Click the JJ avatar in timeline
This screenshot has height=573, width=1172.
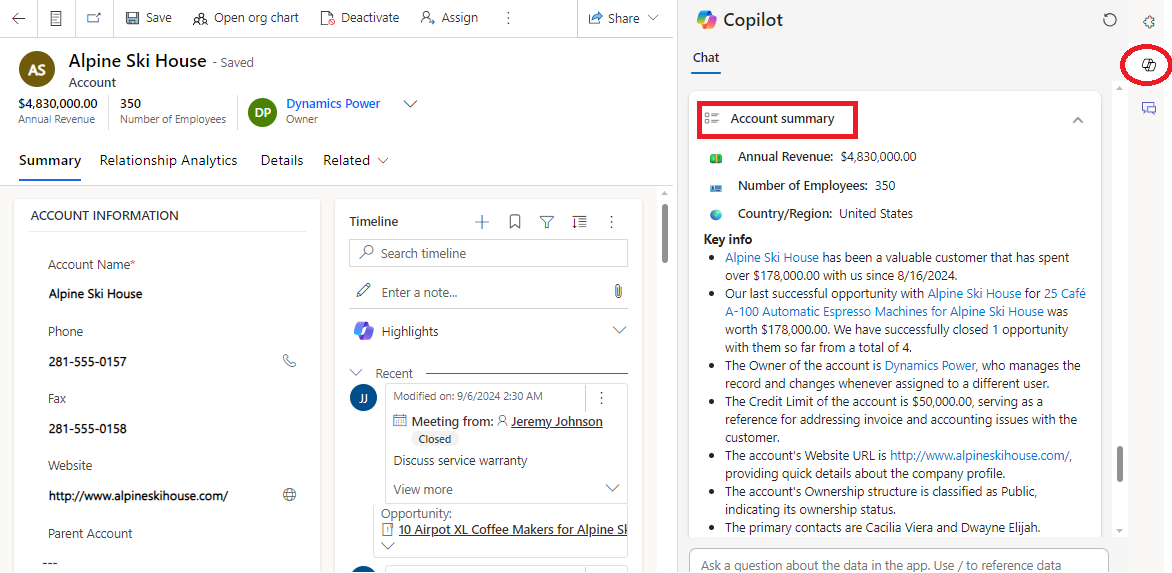point(363,398)
